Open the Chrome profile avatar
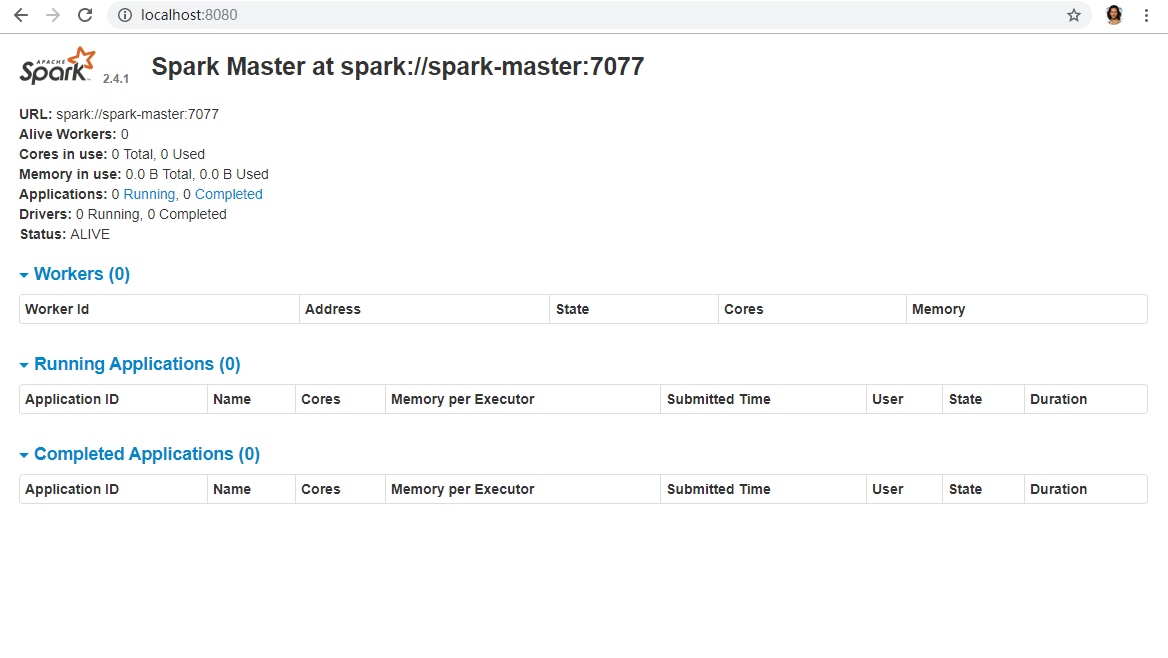This screenshot has width=1168, height=658. pyautogui.click(x=1114, y=15)
